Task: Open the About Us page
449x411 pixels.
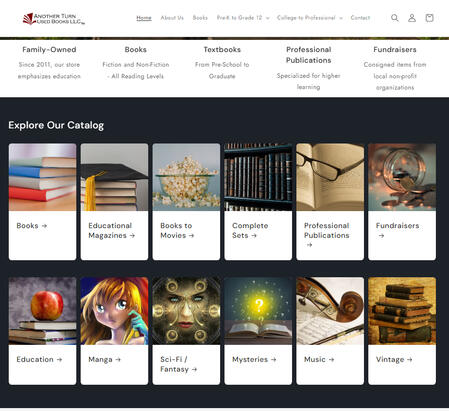Action: click(x=172, y=18)
